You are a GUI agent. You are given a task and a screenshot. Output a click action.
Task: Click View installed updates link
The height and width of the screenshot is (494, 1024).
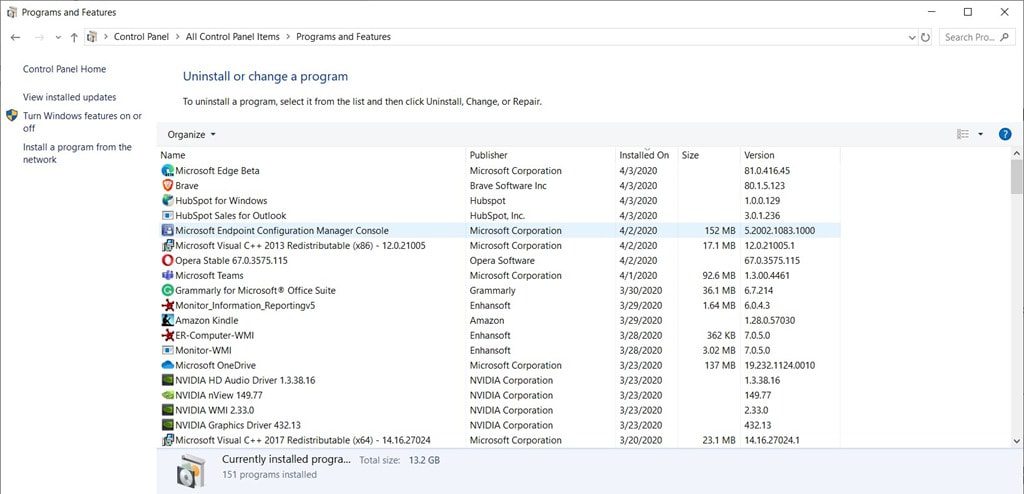pyautogui.click(x=69, y=97)
